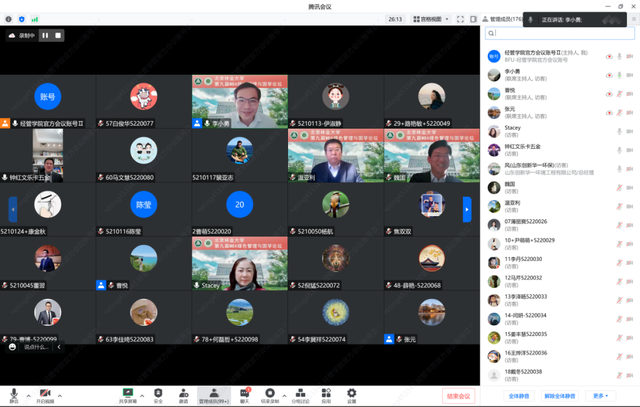Viewport: 640px width, 407px height.
Task: Click the meeting info icon at top left
Action: click(x=8, y=19)
